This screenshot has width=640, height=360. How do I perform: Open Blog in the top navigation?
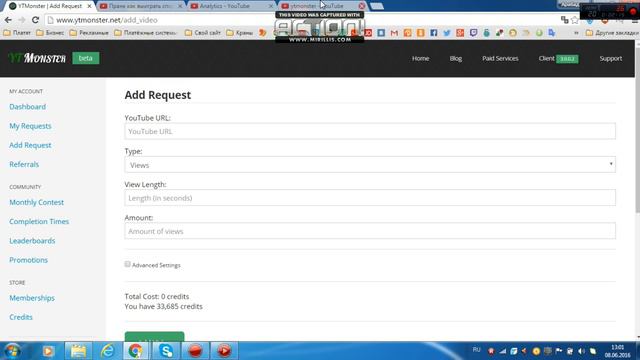click(x=456, y=58)
